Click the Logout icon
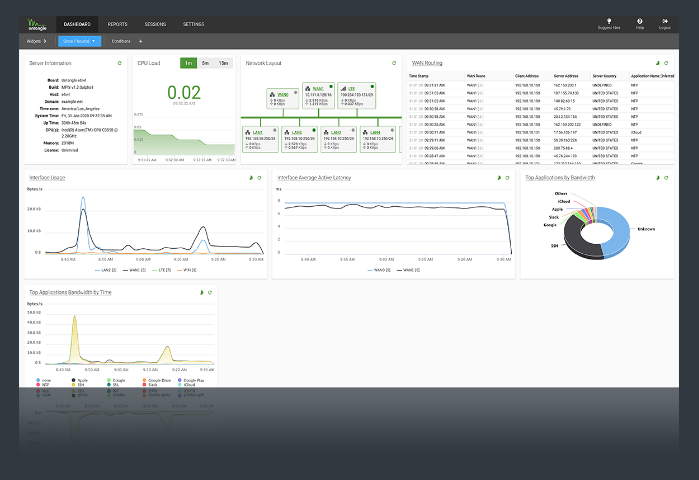The image size is (699, 480). (665, 21)
